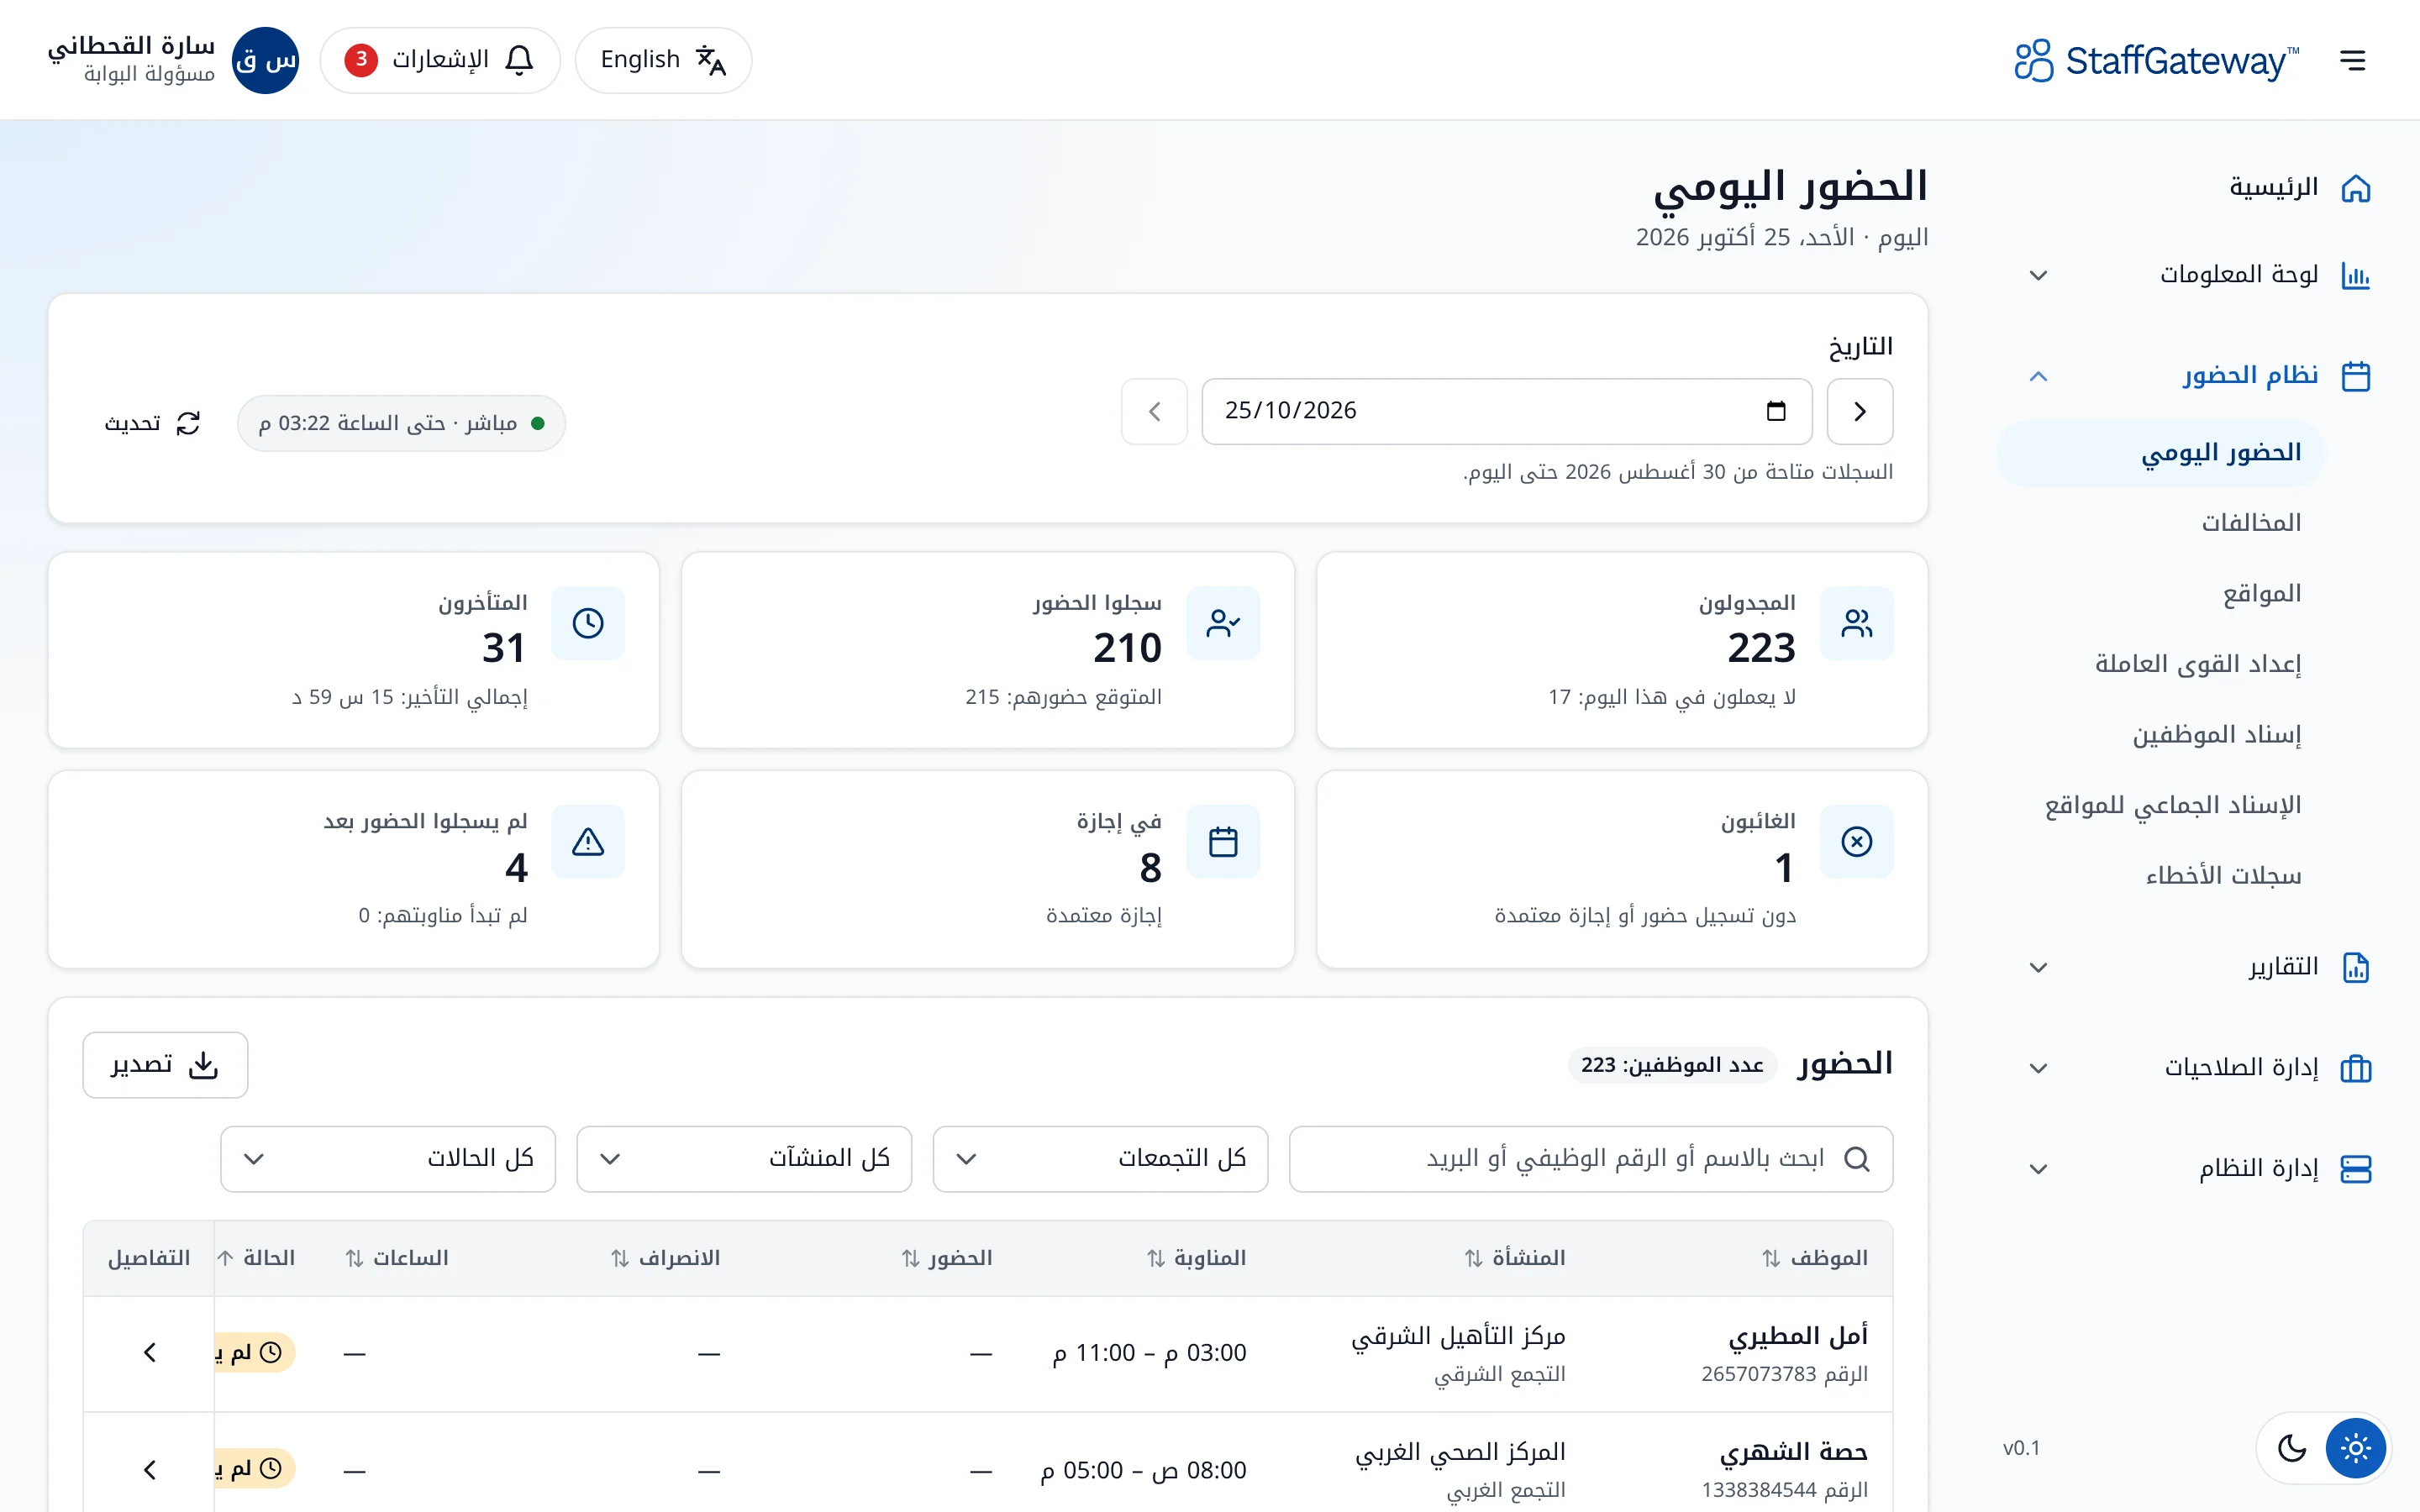This screenshot has width=2420, height=1512.
Task: Sort by الحالة column
Action: point(256,1258)
